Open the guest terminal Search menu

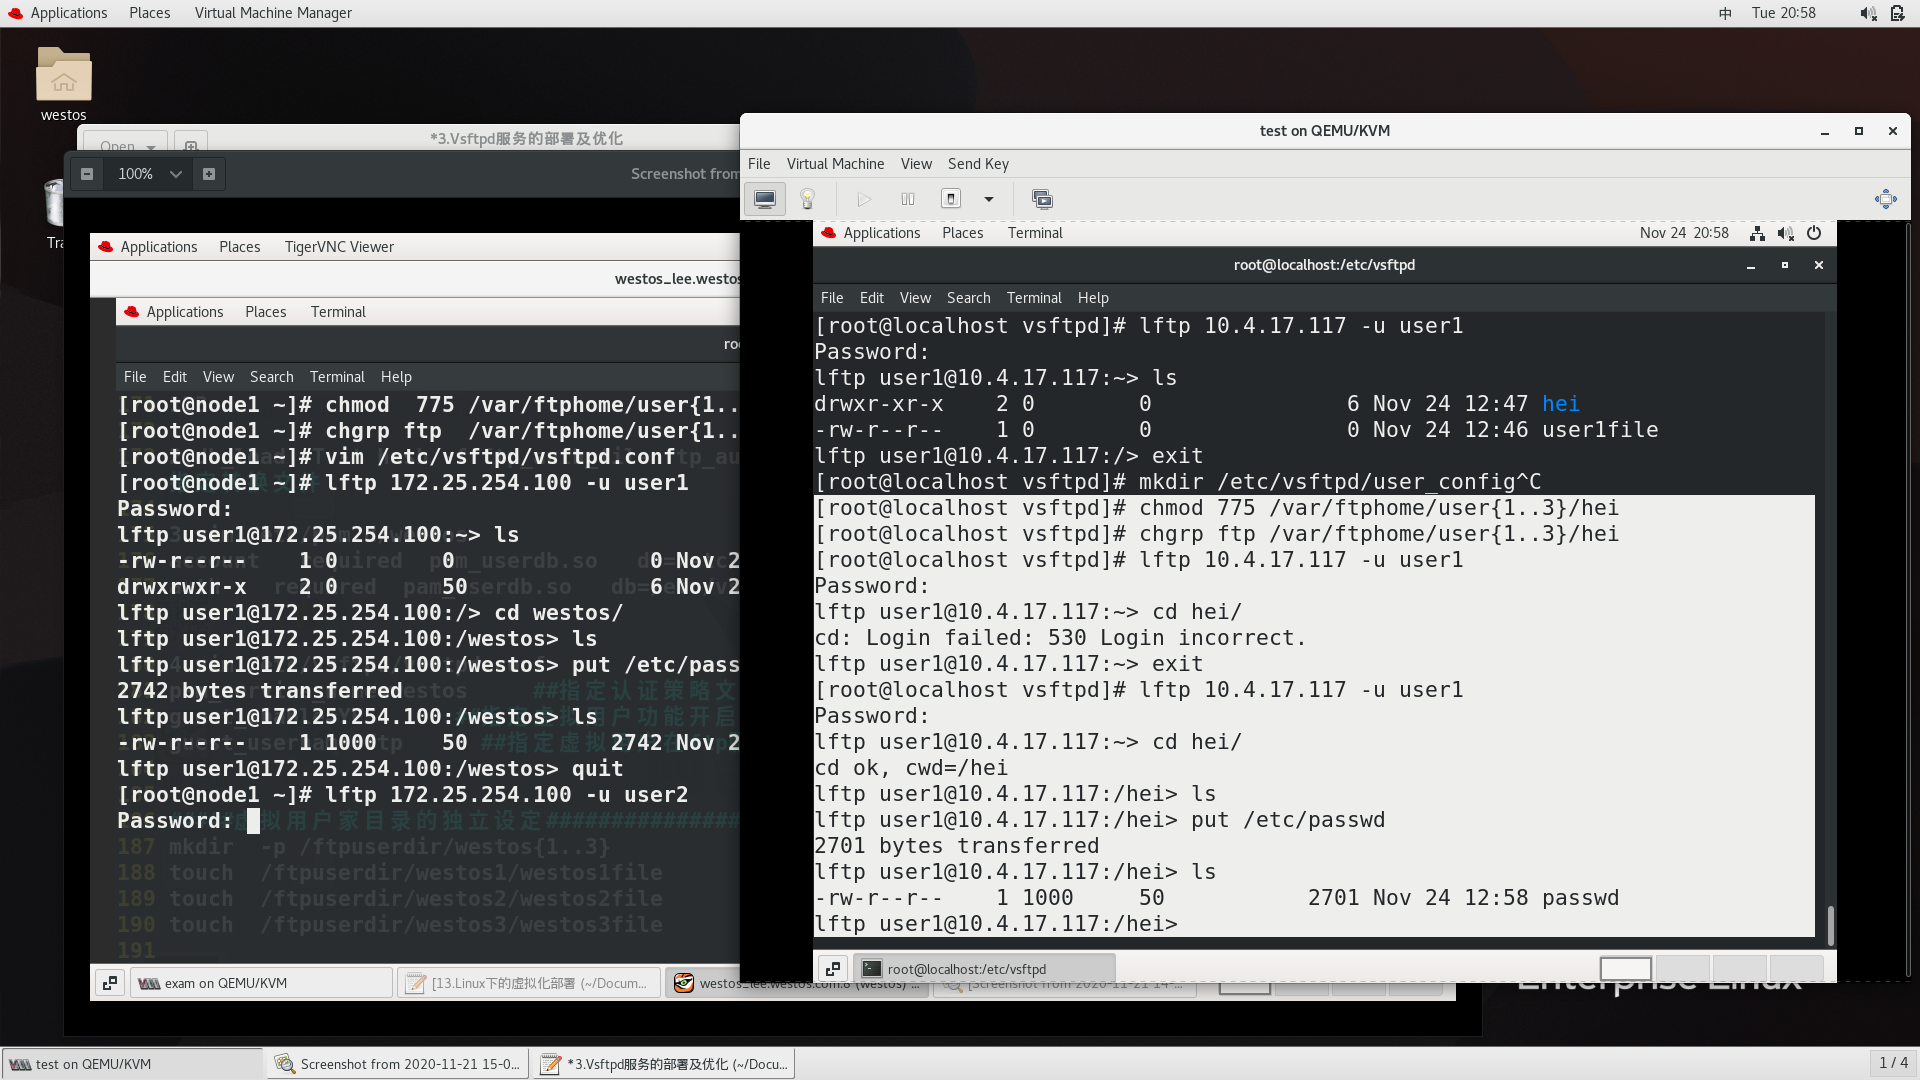point(968,298)
